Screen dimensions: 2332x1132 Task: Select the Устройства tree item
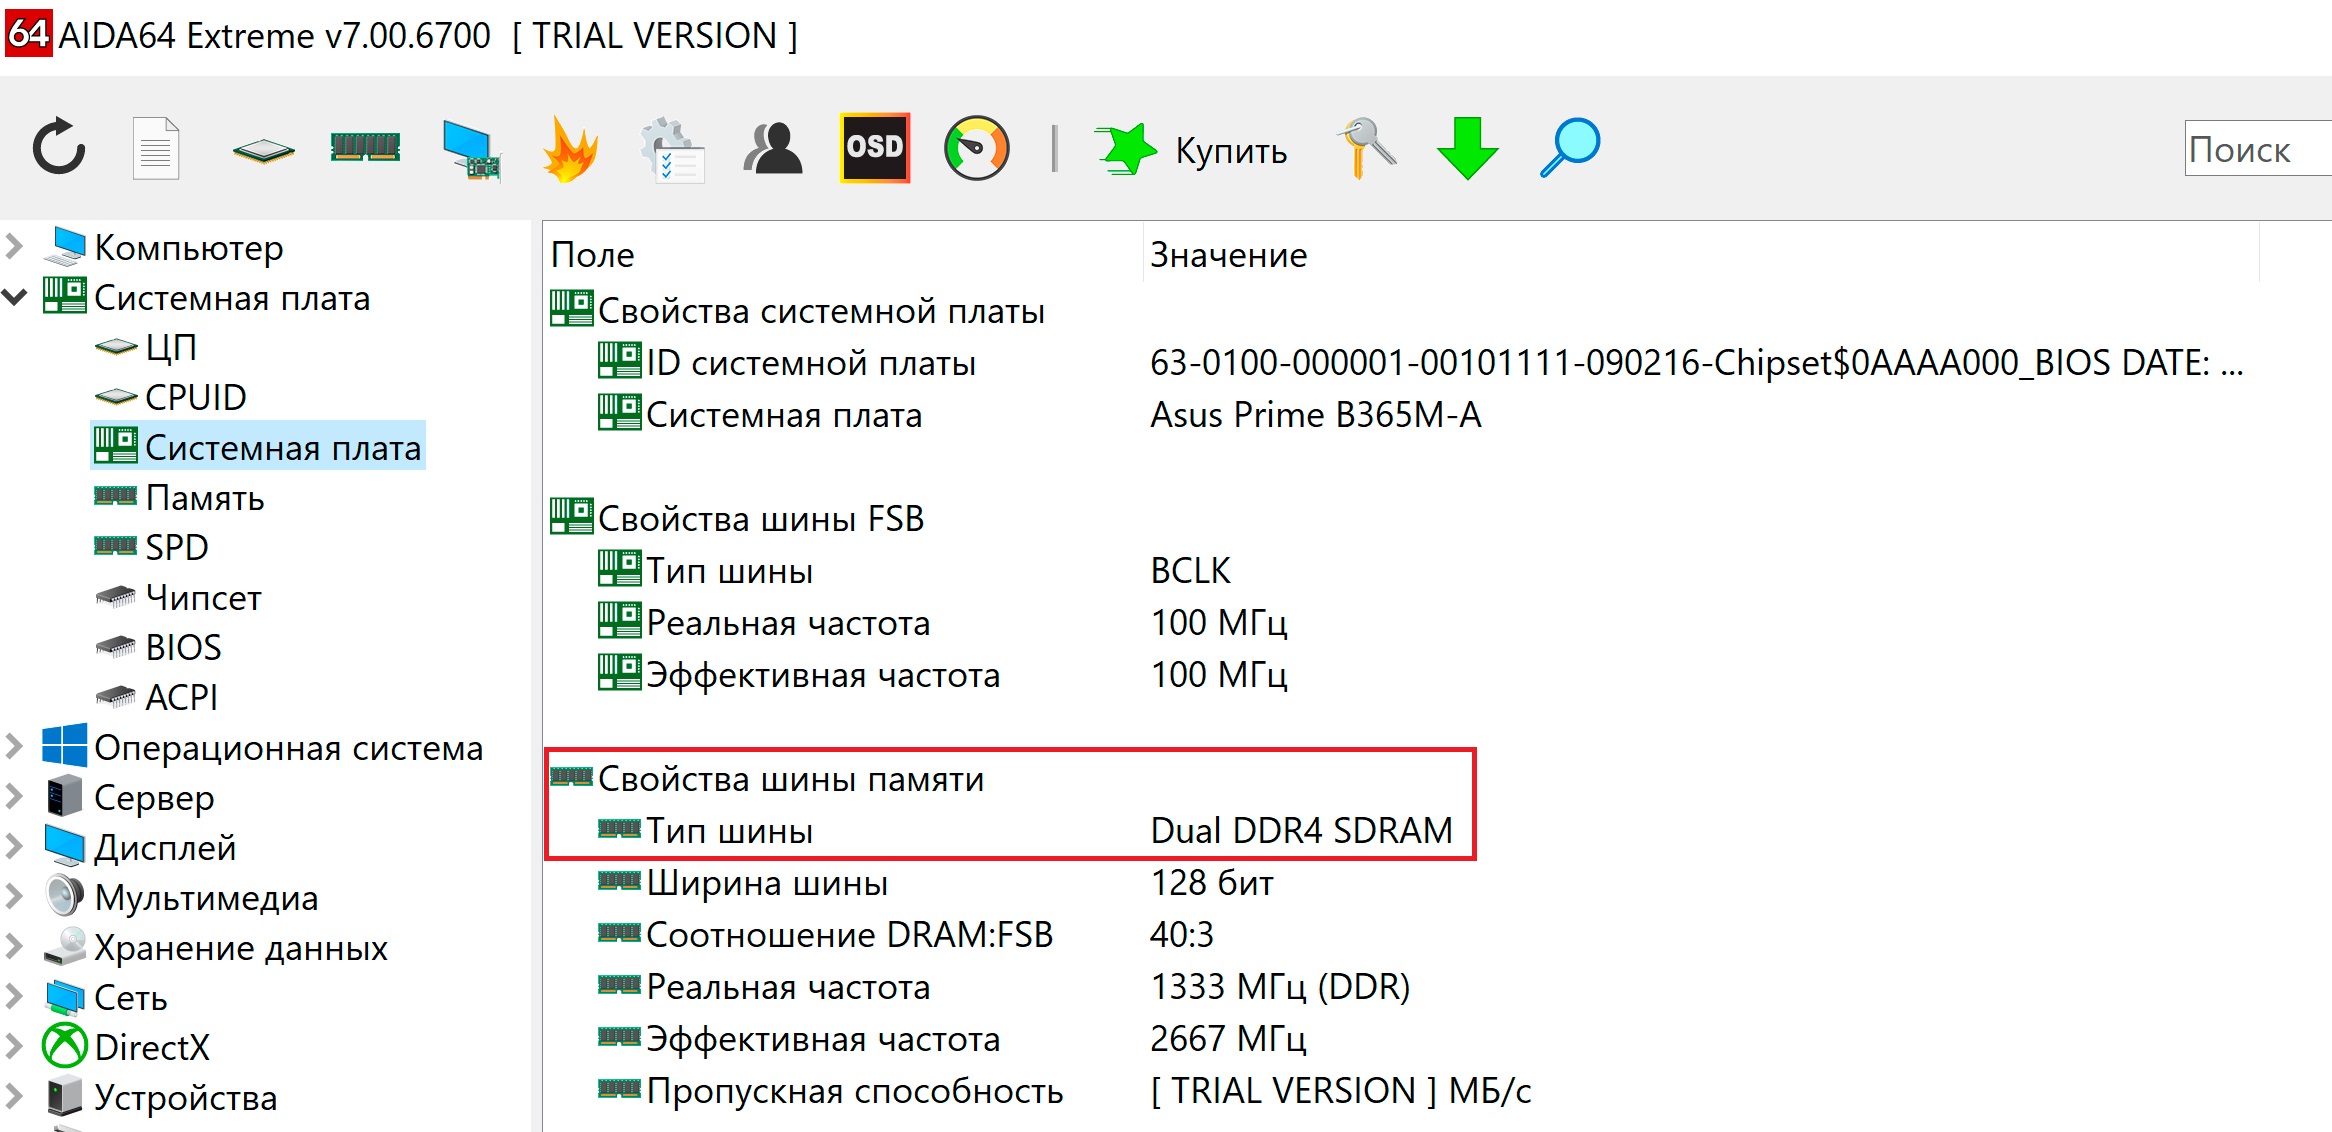160,1097
